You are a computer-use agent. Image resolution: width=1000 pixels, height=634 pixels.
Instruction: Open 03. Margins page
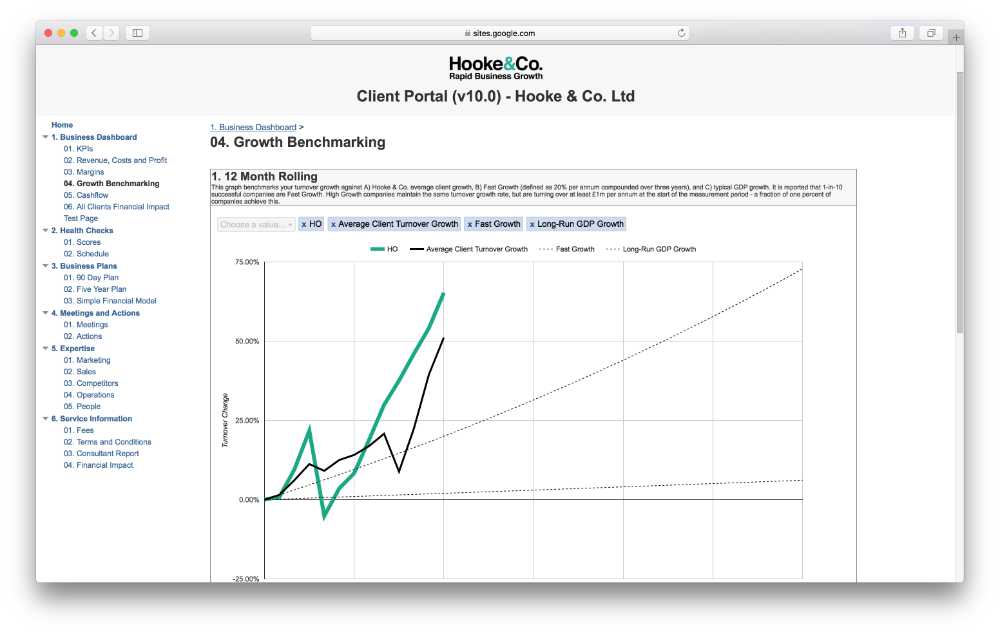point(84,172)
